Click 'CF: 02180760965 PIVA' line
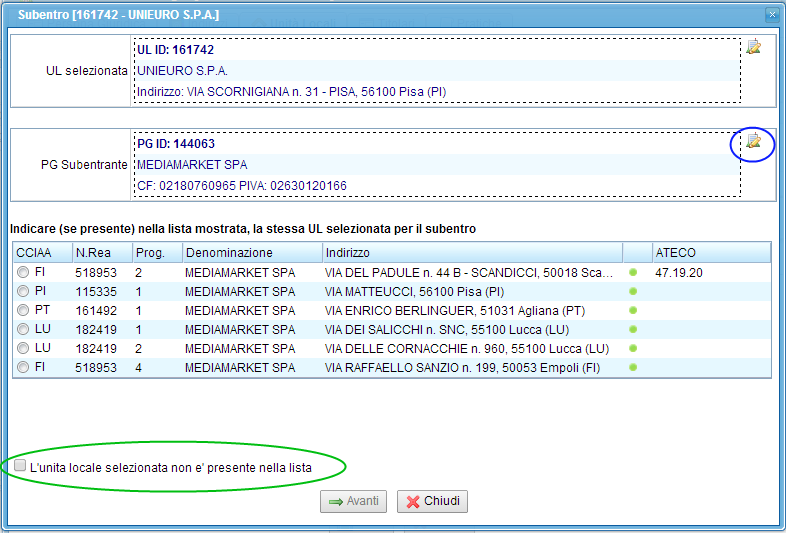This screenshot has width=786, height=533. (242, 186)
